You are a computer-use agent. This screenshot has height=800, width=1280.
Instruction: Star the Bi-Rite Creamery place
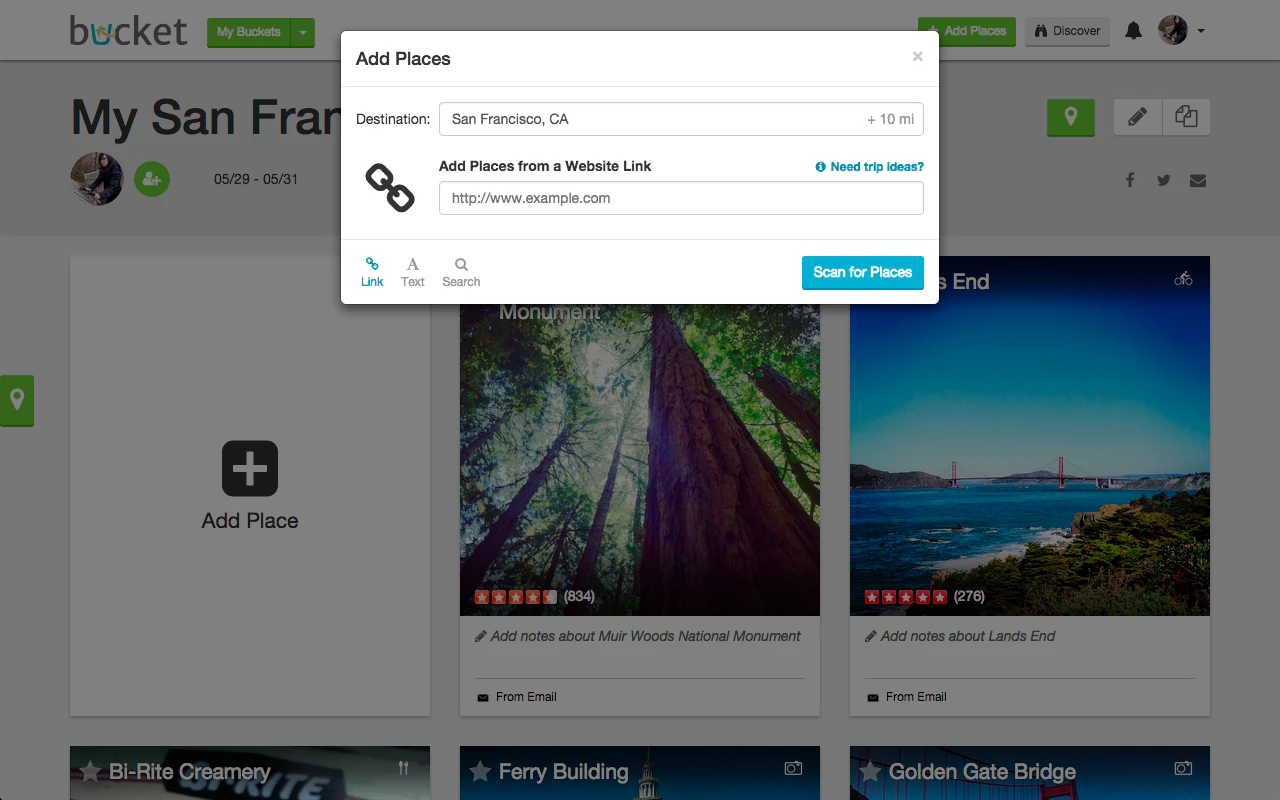(x=91, y=772)
